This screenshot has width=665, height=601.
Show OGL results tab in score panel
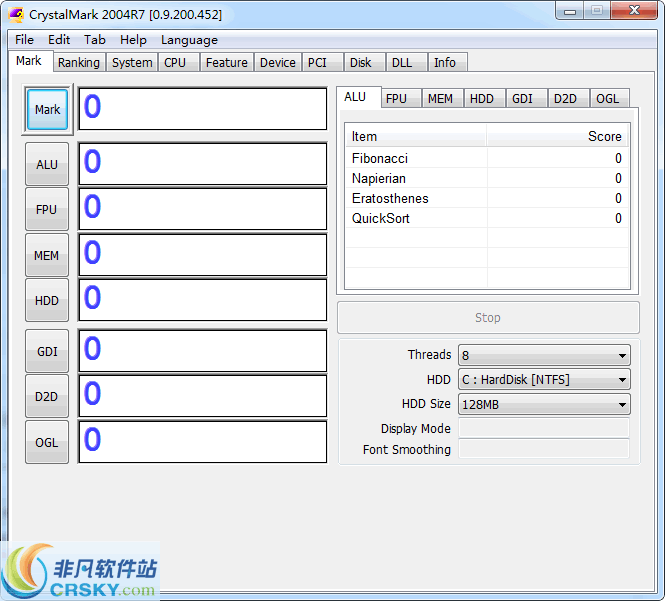point(610,98)
